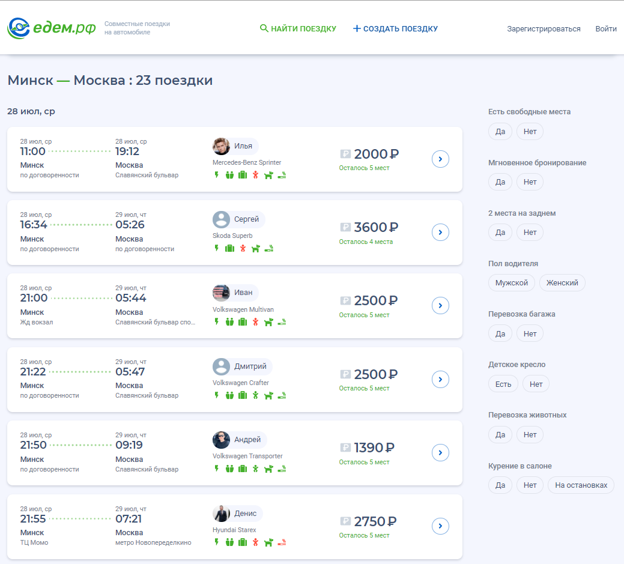Expand Сергей's trip with arrow button
624x564 pixels.
coord(440,232)
